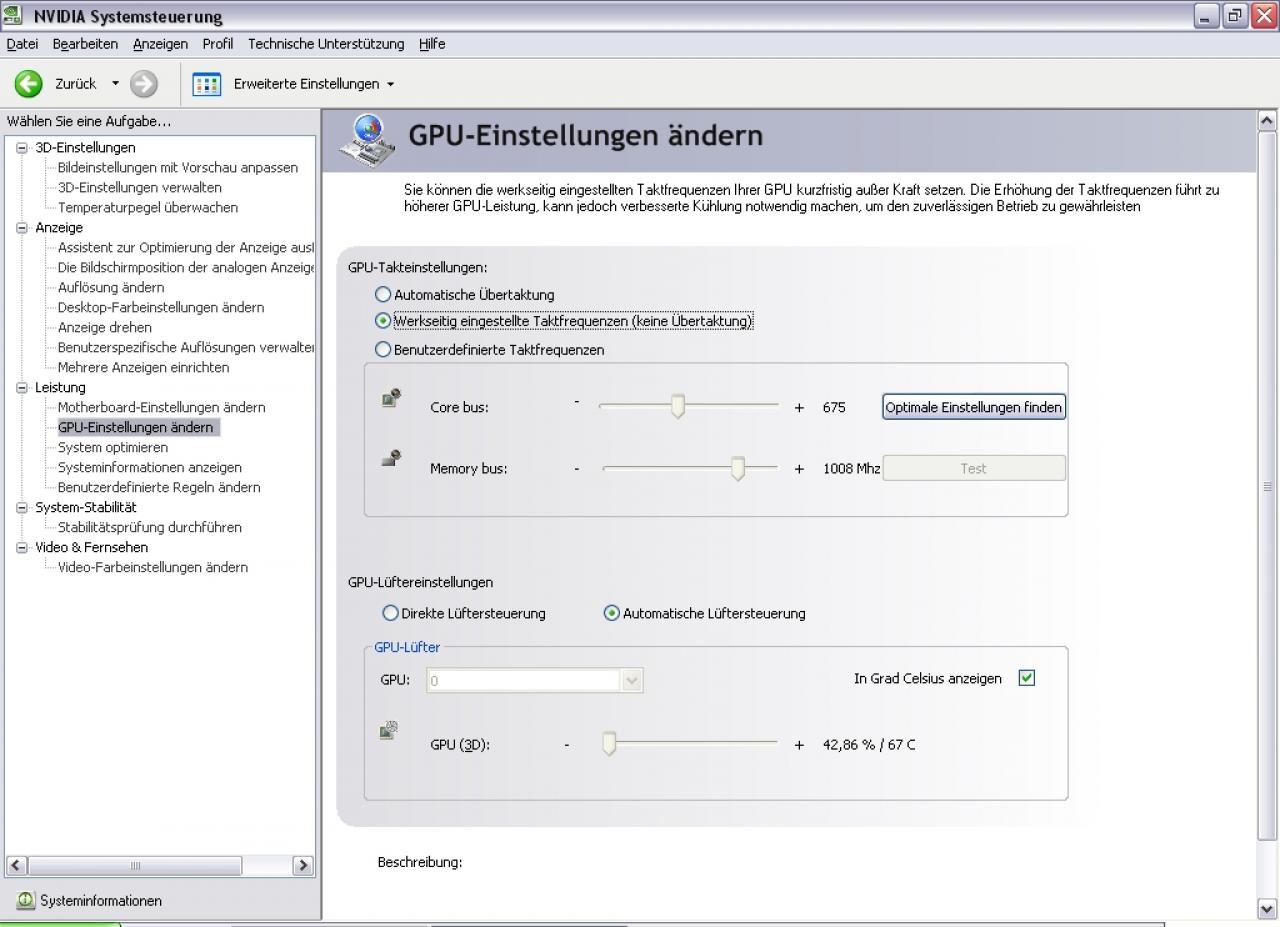Screen dimensions: 1280x927
Task: Open the Profil menu
Action: coord(217,44)
